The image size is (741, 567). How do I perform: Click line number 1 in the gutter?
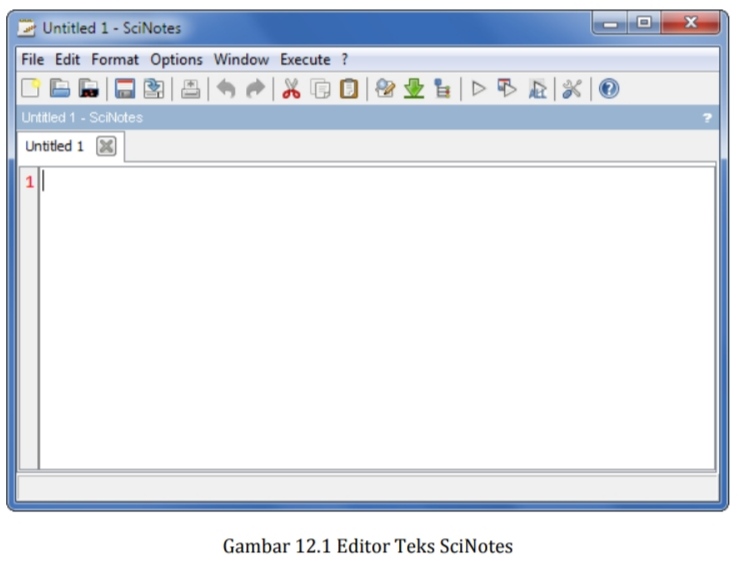[x=30, y=182]
